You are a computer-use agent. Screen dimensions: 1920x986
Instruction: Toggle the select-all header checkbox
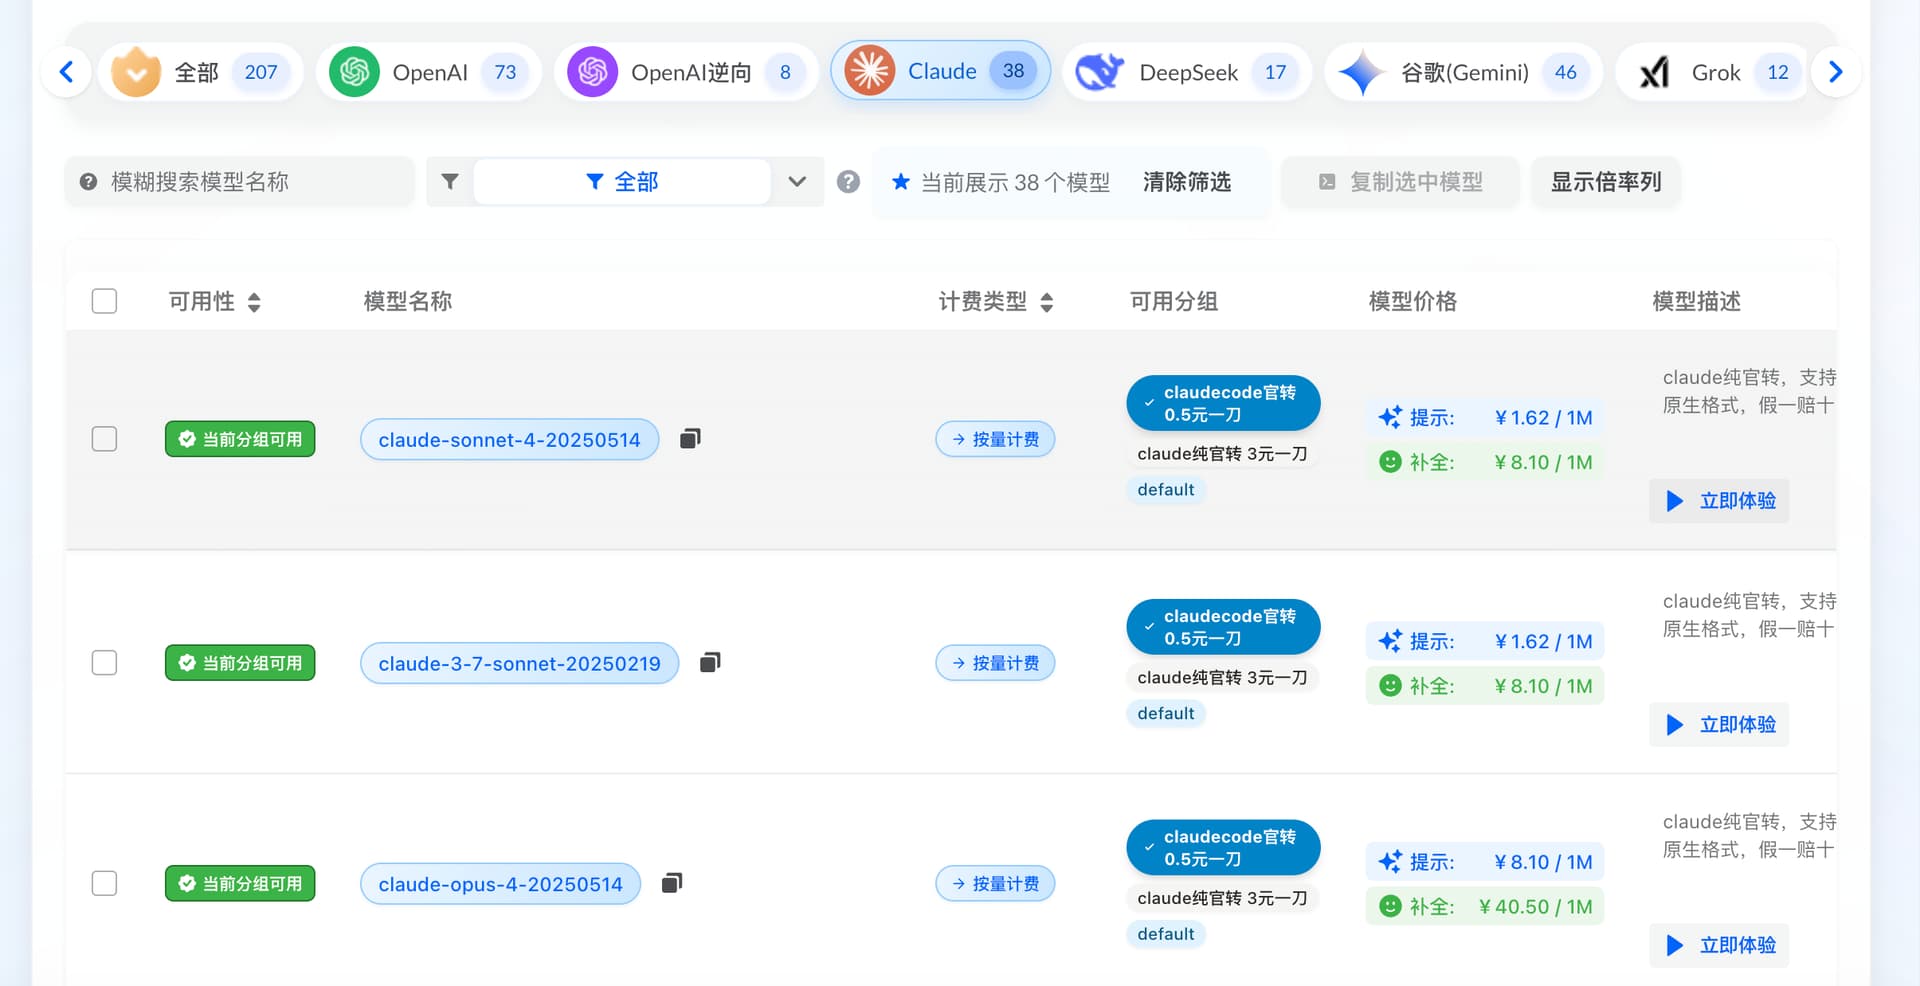(104, 301)
